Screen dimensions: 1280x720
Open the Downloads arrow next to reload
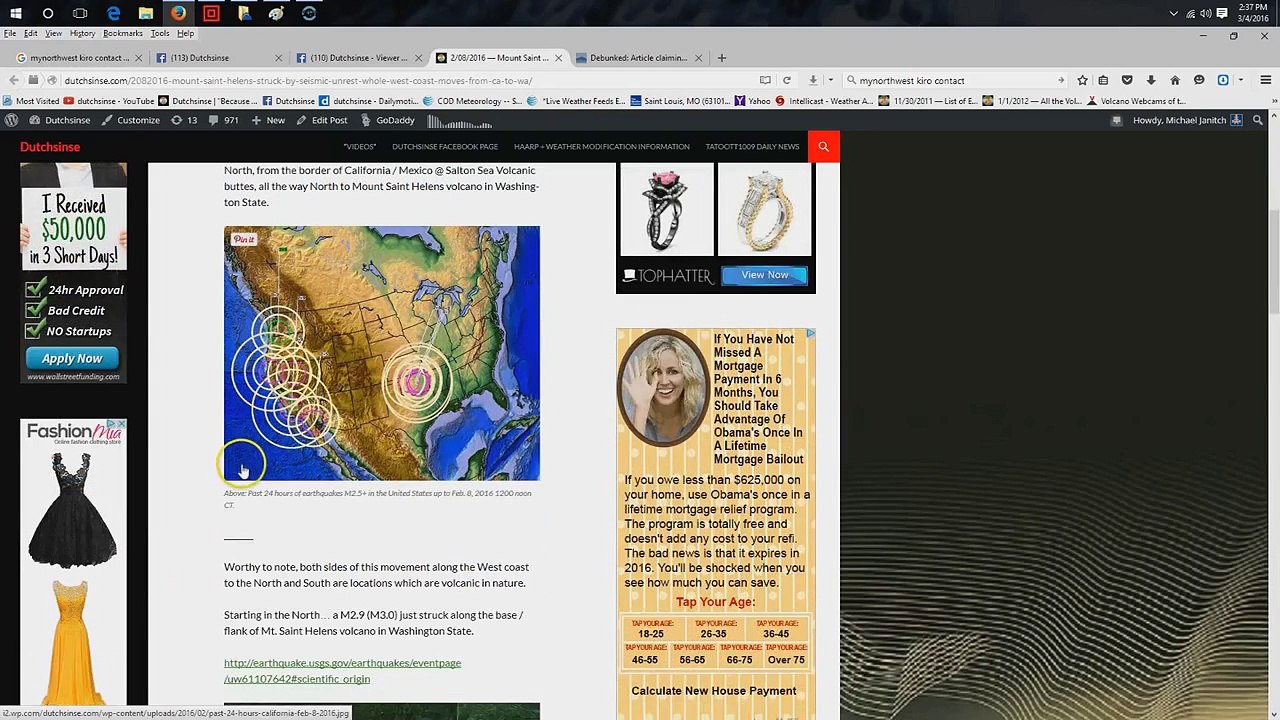point(813,80)
